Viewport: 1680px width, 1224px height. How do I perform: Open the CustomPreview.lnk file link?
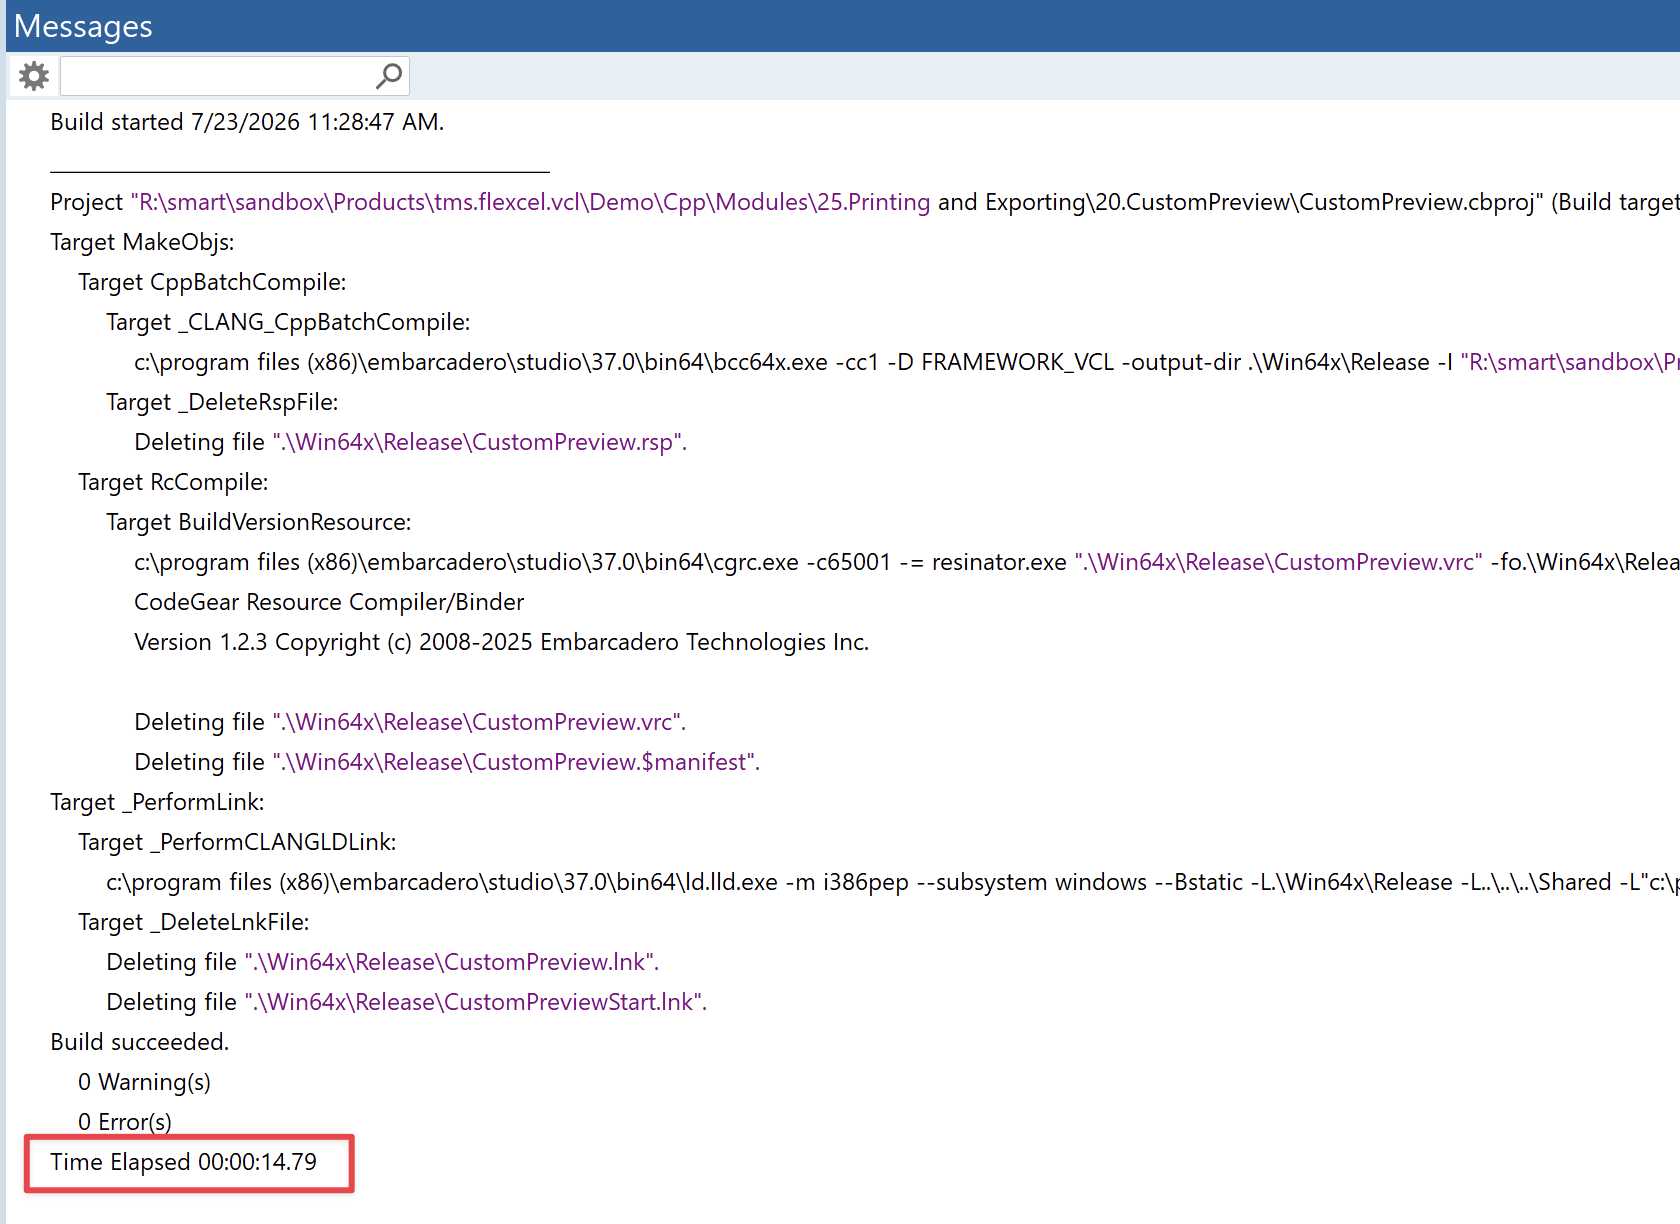pyautogui.click(x=451, y=962)
